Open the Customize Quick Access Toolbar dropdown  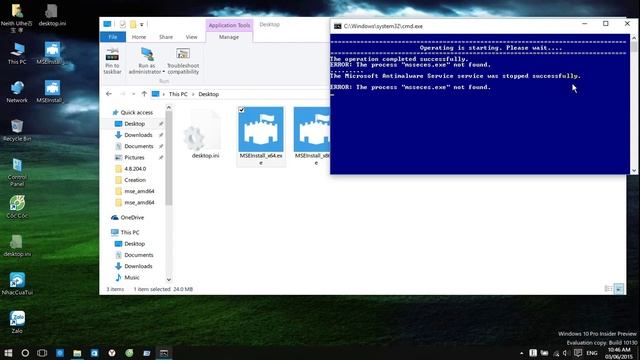point(142,25)
